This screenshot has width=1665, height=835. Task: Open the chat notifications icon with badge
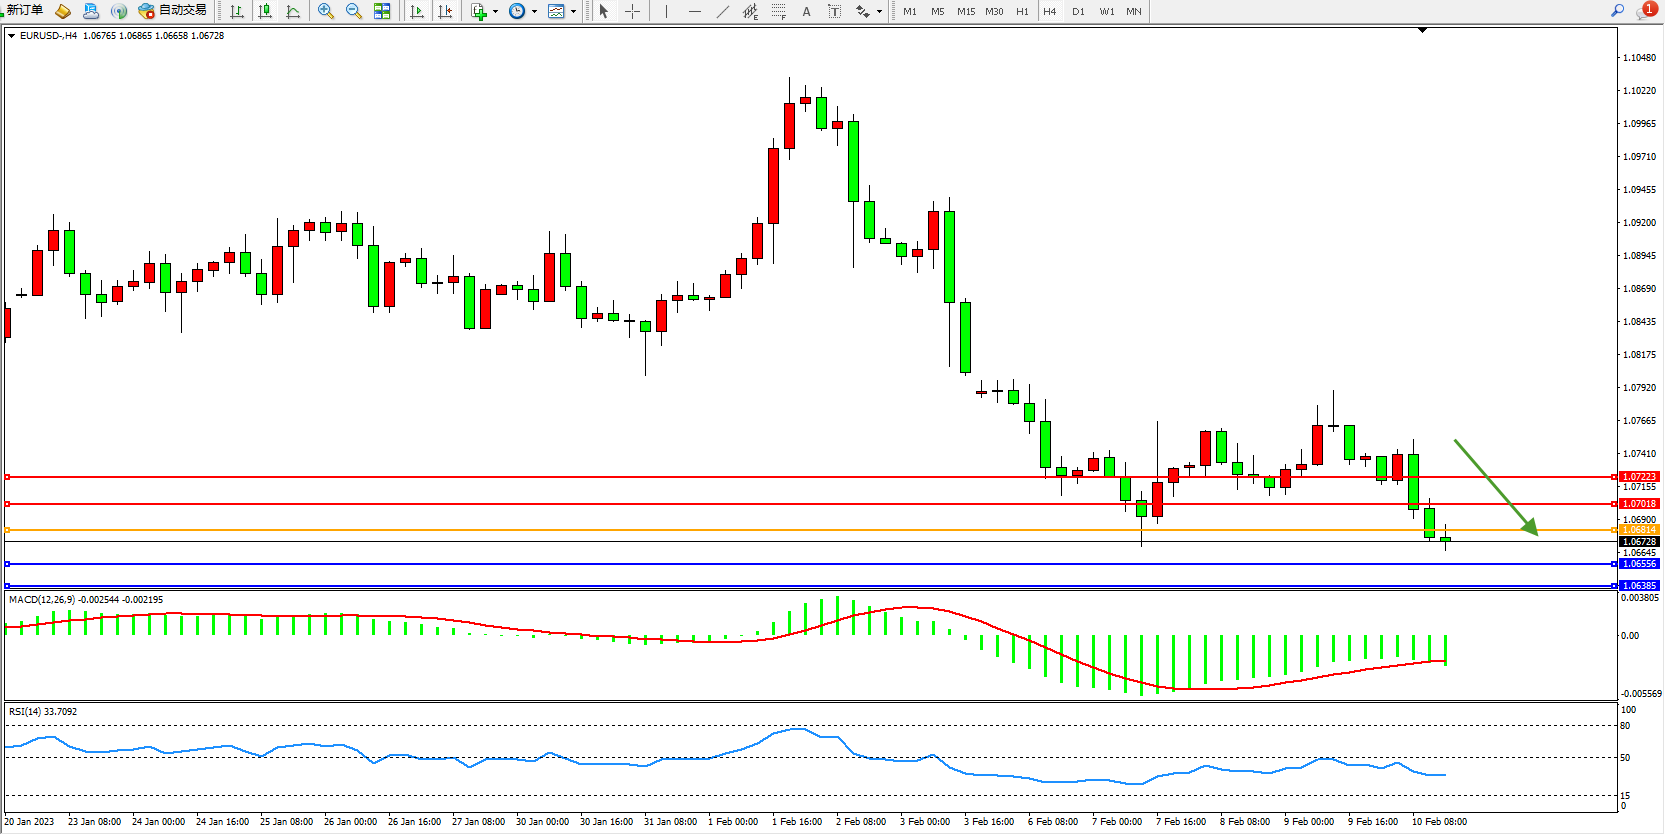point(1645,10)
